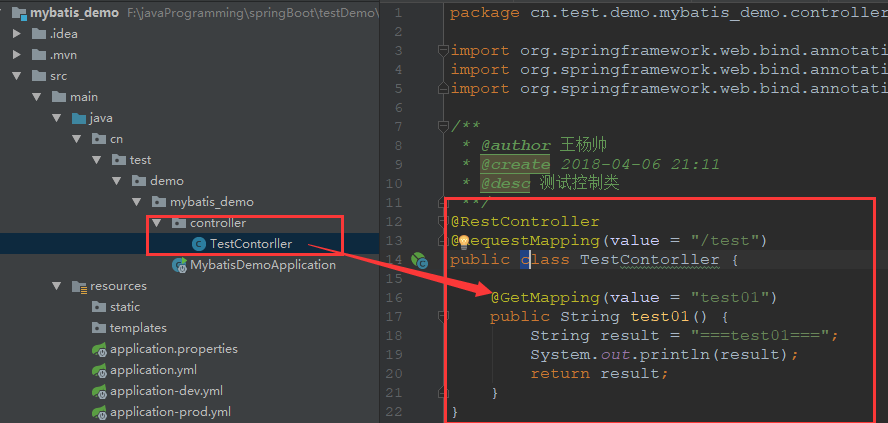
Task: Collapse the java folder arrow
Action: (57, 118)
